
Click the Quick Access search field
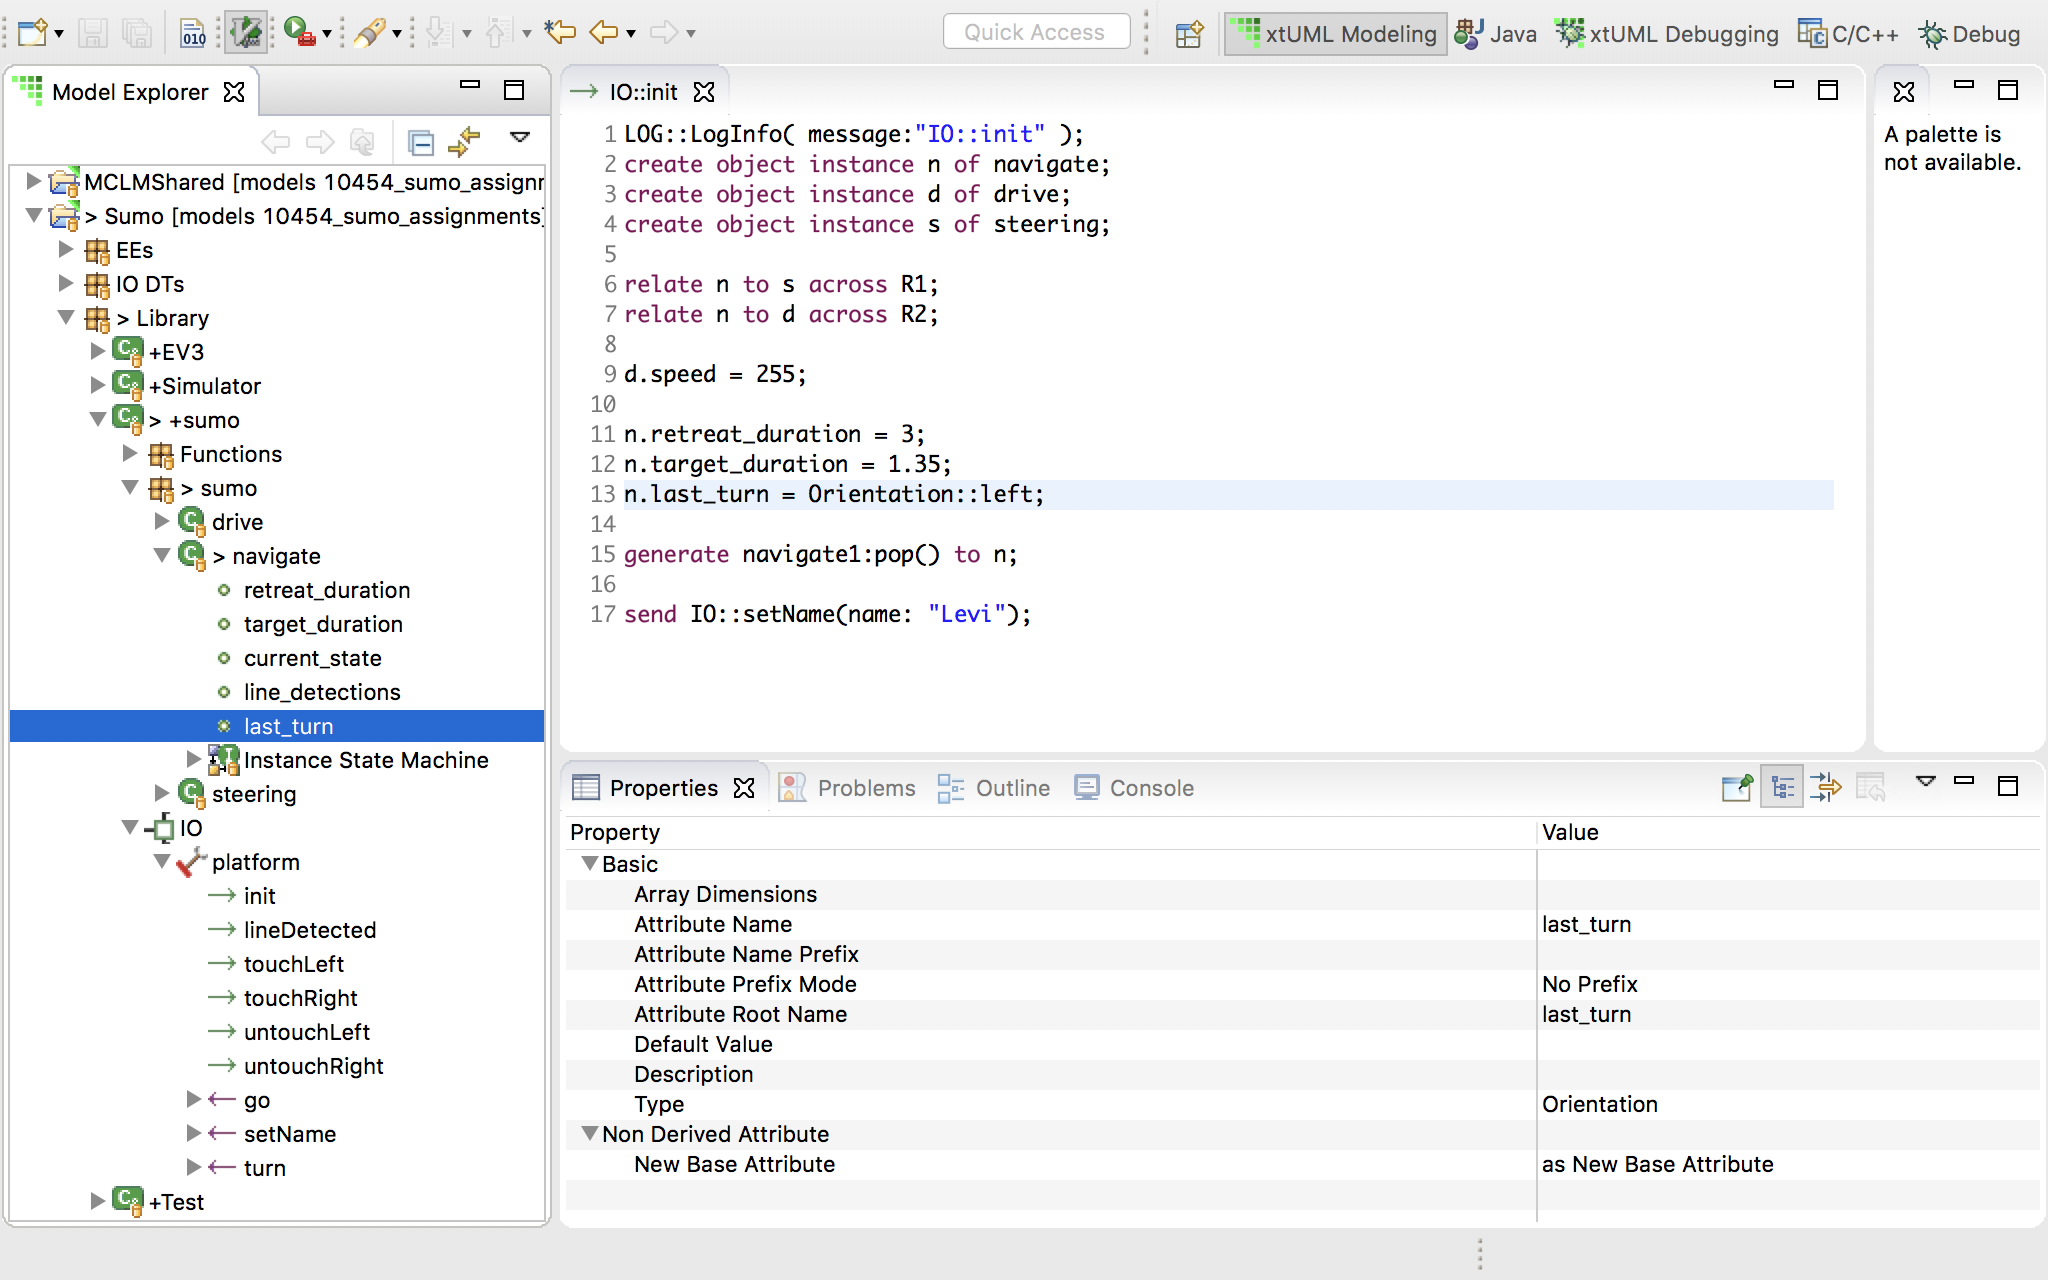pyautogui.click(x=1036, y=32)
